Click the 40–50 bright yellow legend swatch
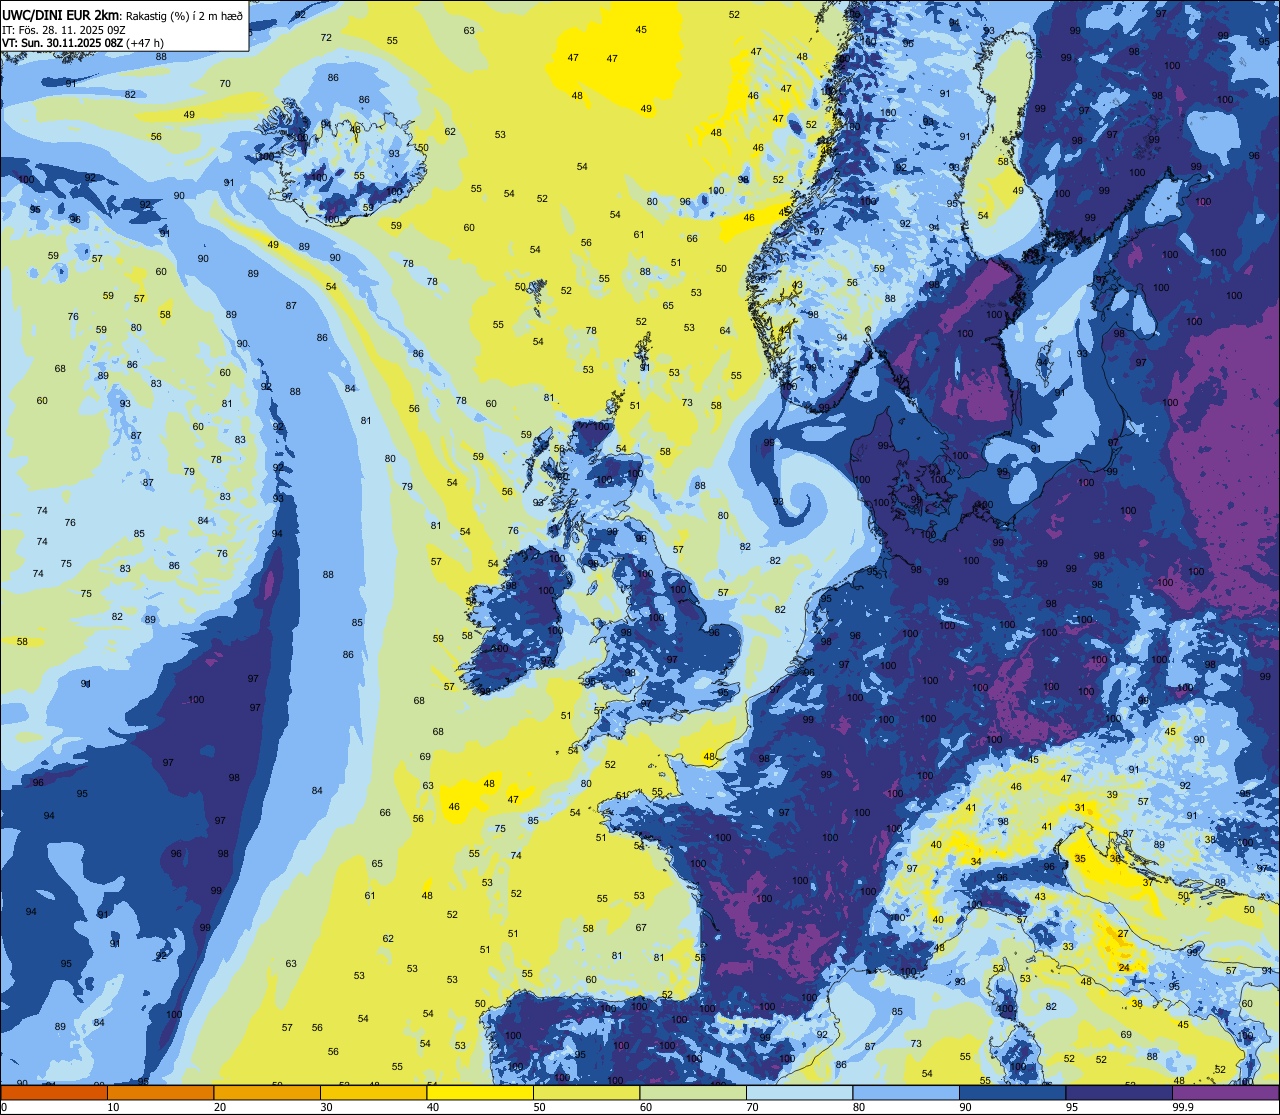This screenshot has width=1280, height=1115. coord(480,1092)
